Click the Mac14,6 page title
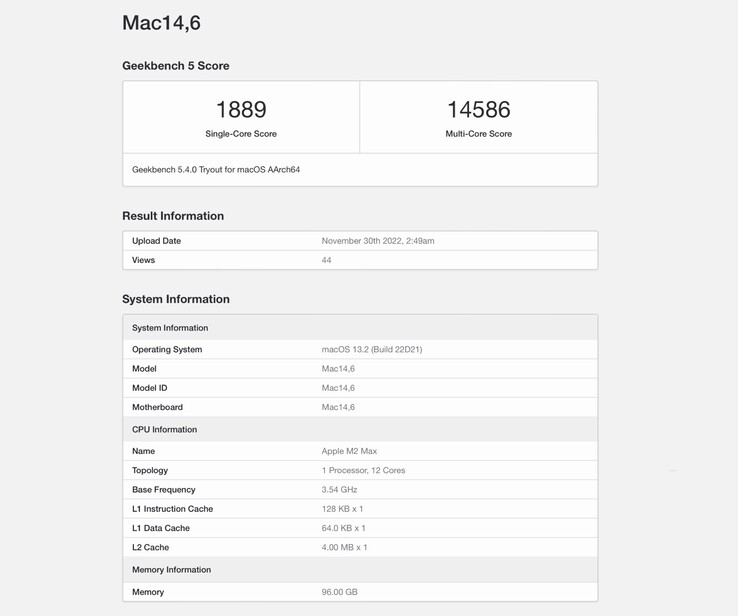 [161, 23]
